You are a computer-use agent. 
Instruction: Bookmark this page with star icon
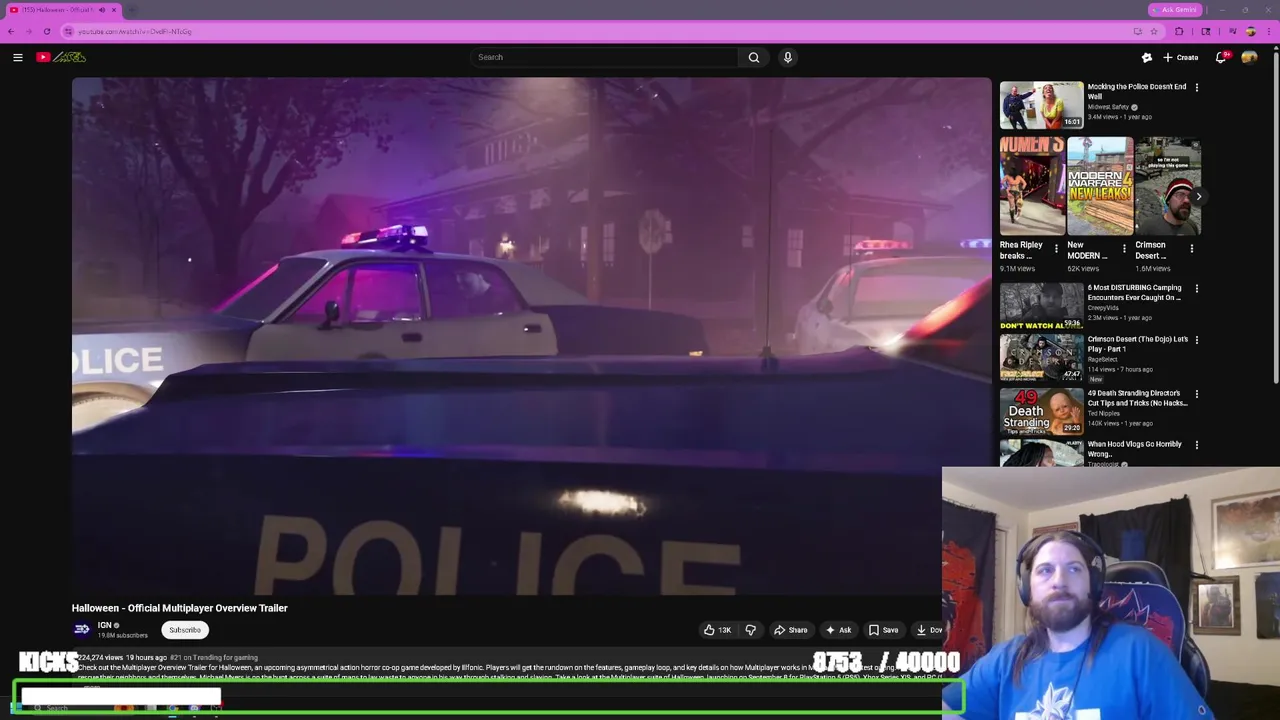click(x=1153, y=31)
